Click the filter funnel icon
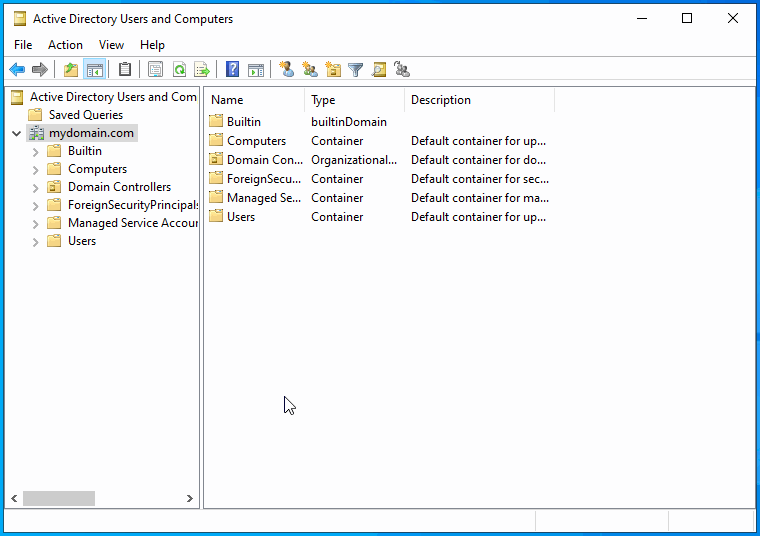This screenshot has height=536, width=760. pos(355,70)
